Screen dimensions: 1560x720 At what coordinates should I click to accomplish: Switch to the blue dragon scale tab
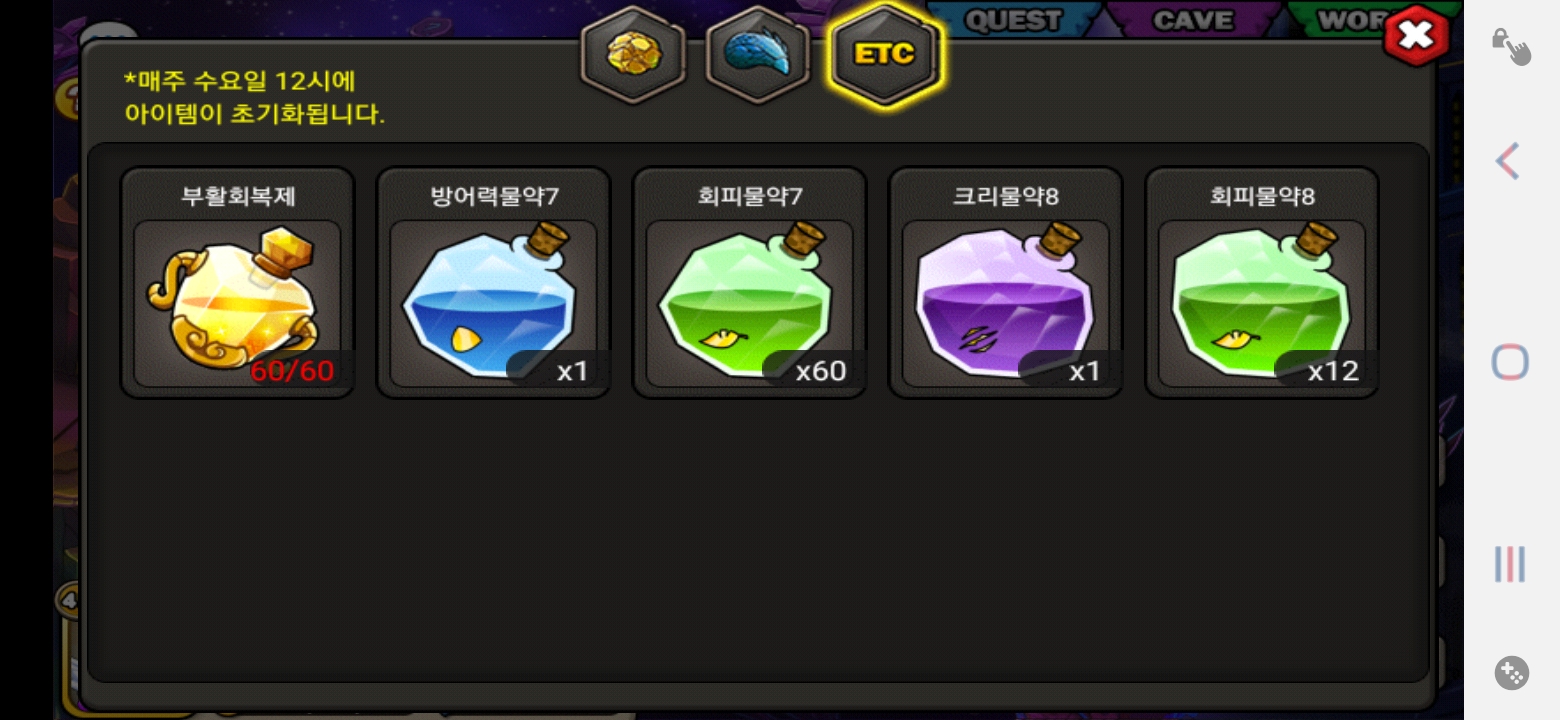pos(758,53)
